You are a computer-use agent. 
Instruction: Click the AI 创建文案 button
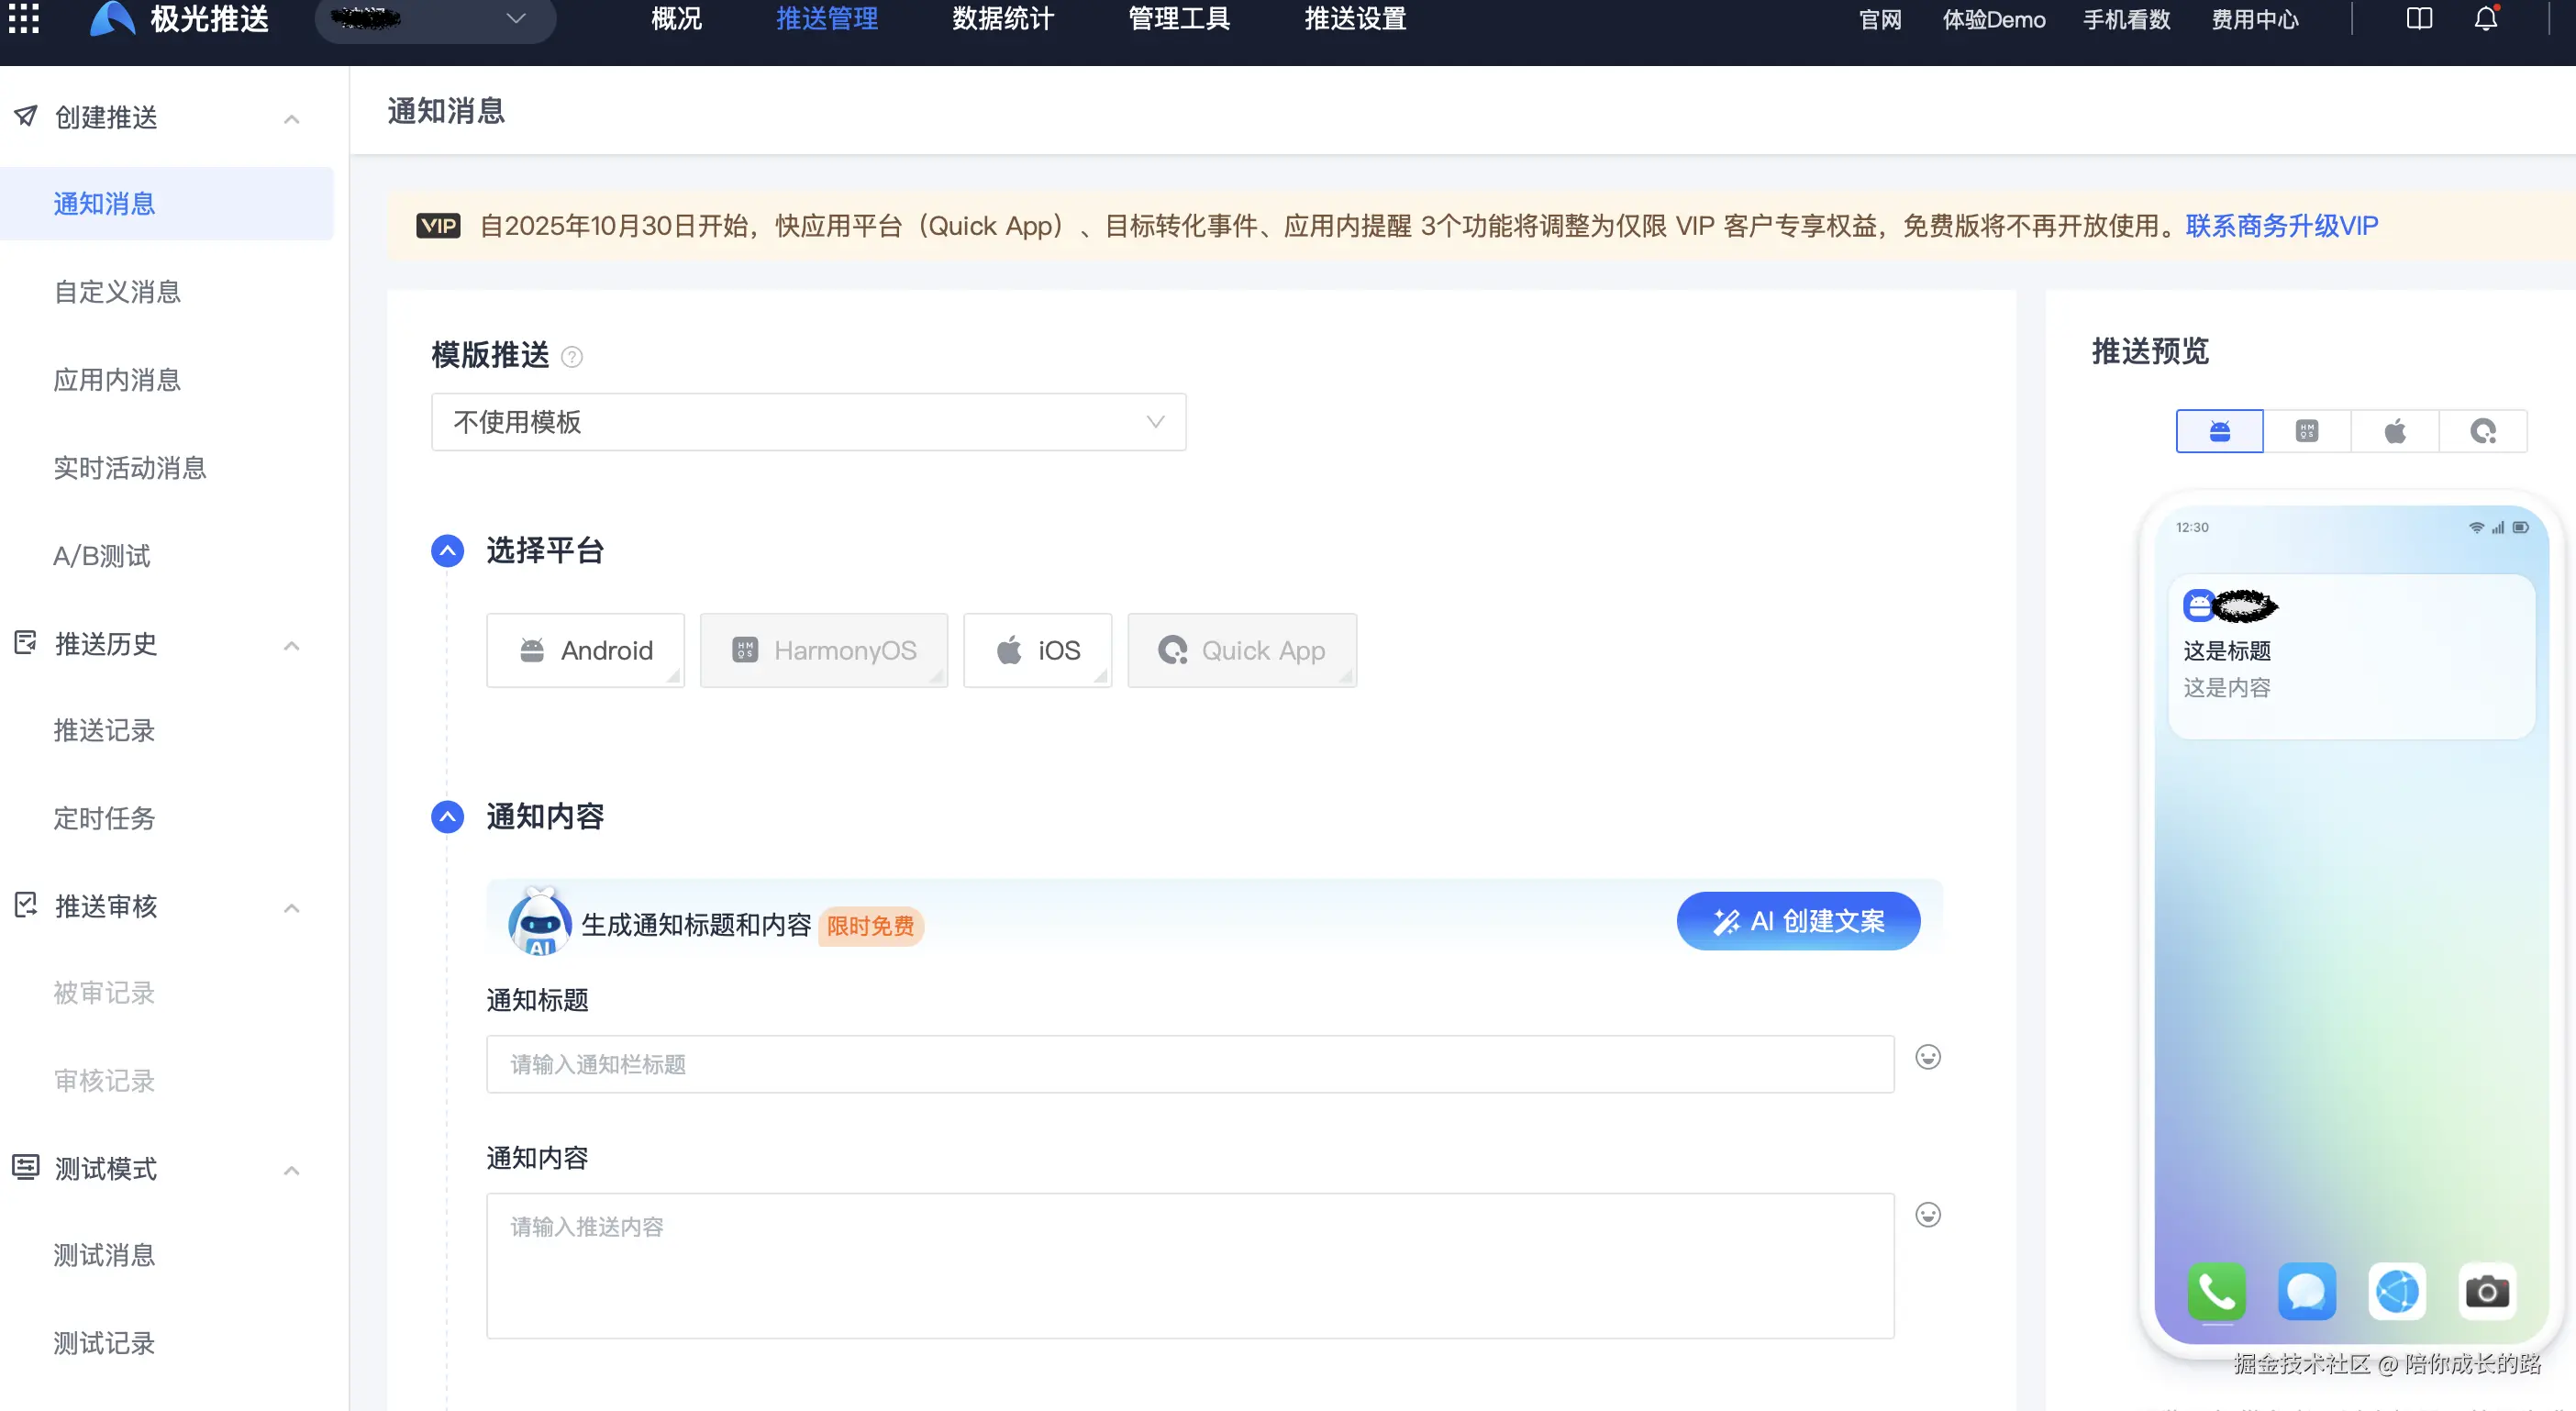coord(1797,921)
